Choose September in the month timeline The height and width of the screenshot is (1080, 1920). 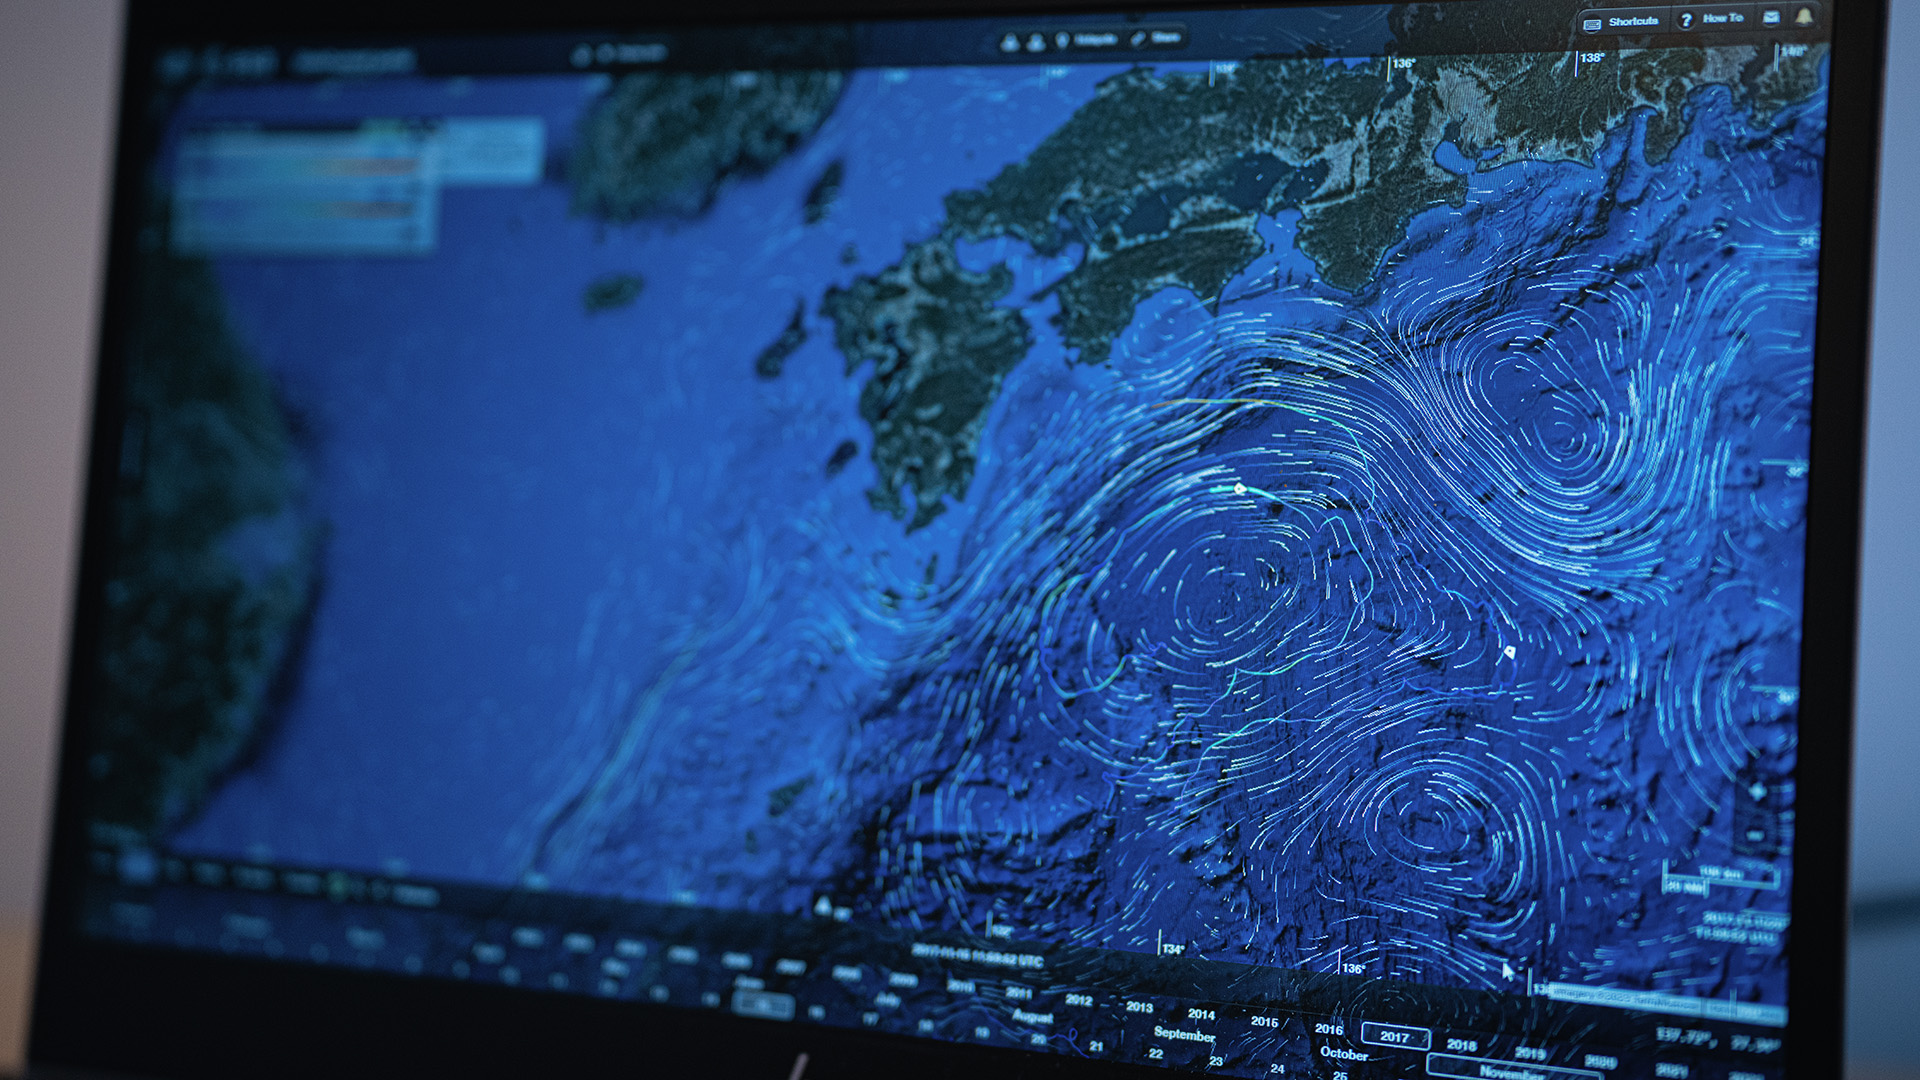pyautogui.click(x=1184, y=1034)
